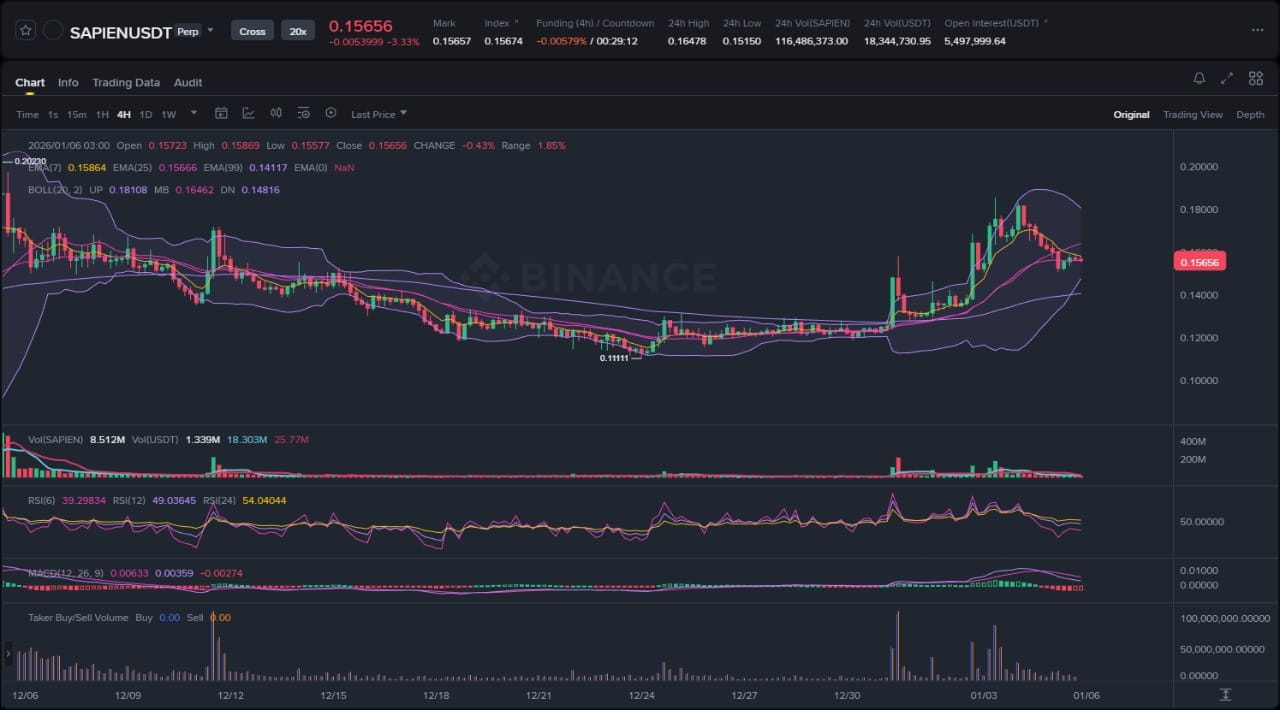1280x710 pixels.
Task: Open the Audit tab
Action: [x=188, y=83]
